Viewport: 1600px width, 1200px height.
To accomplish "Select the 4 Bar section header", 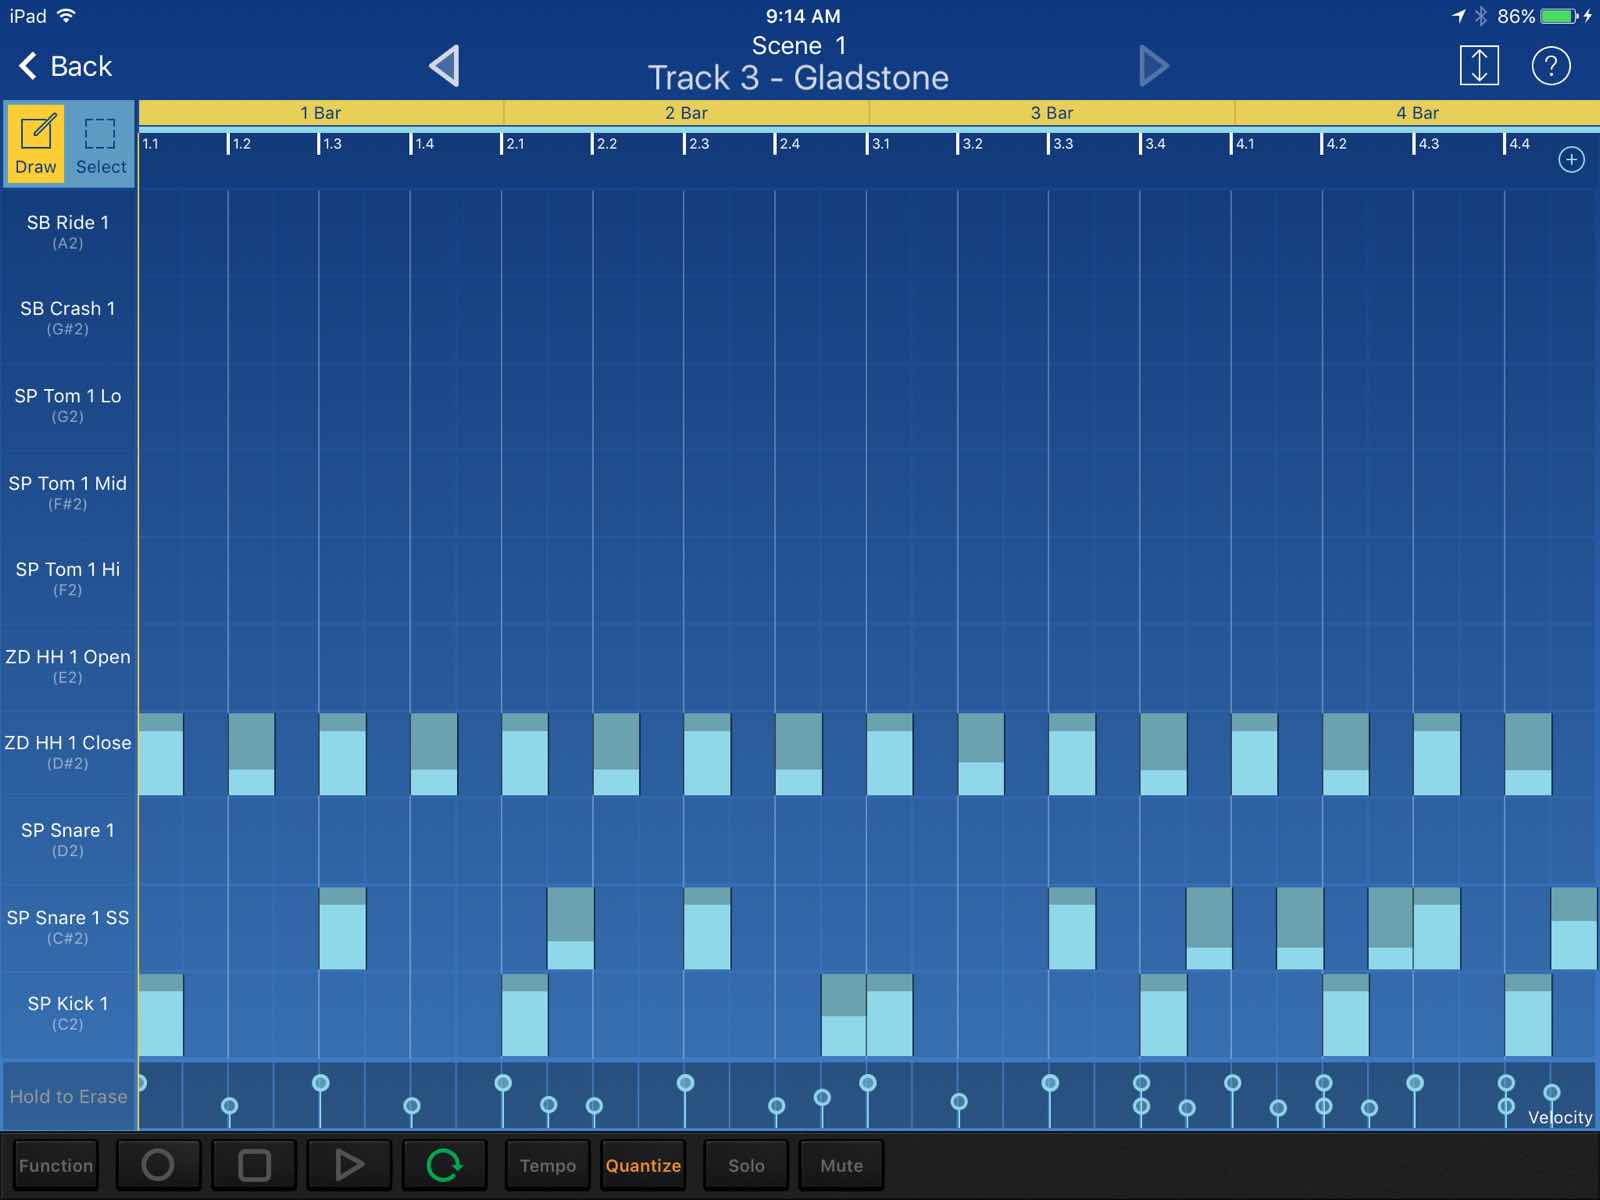I will point(1417,113).
